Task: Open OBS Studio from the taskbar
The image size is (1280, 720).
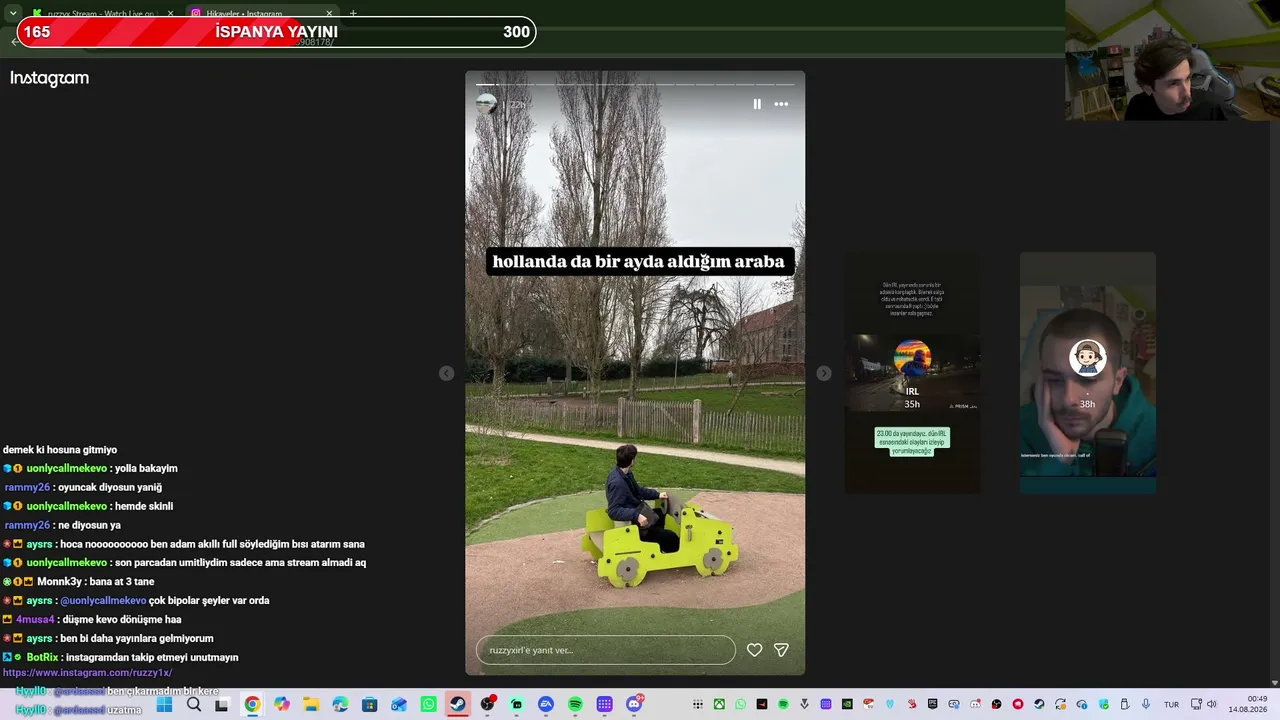Action: point(487,705)
